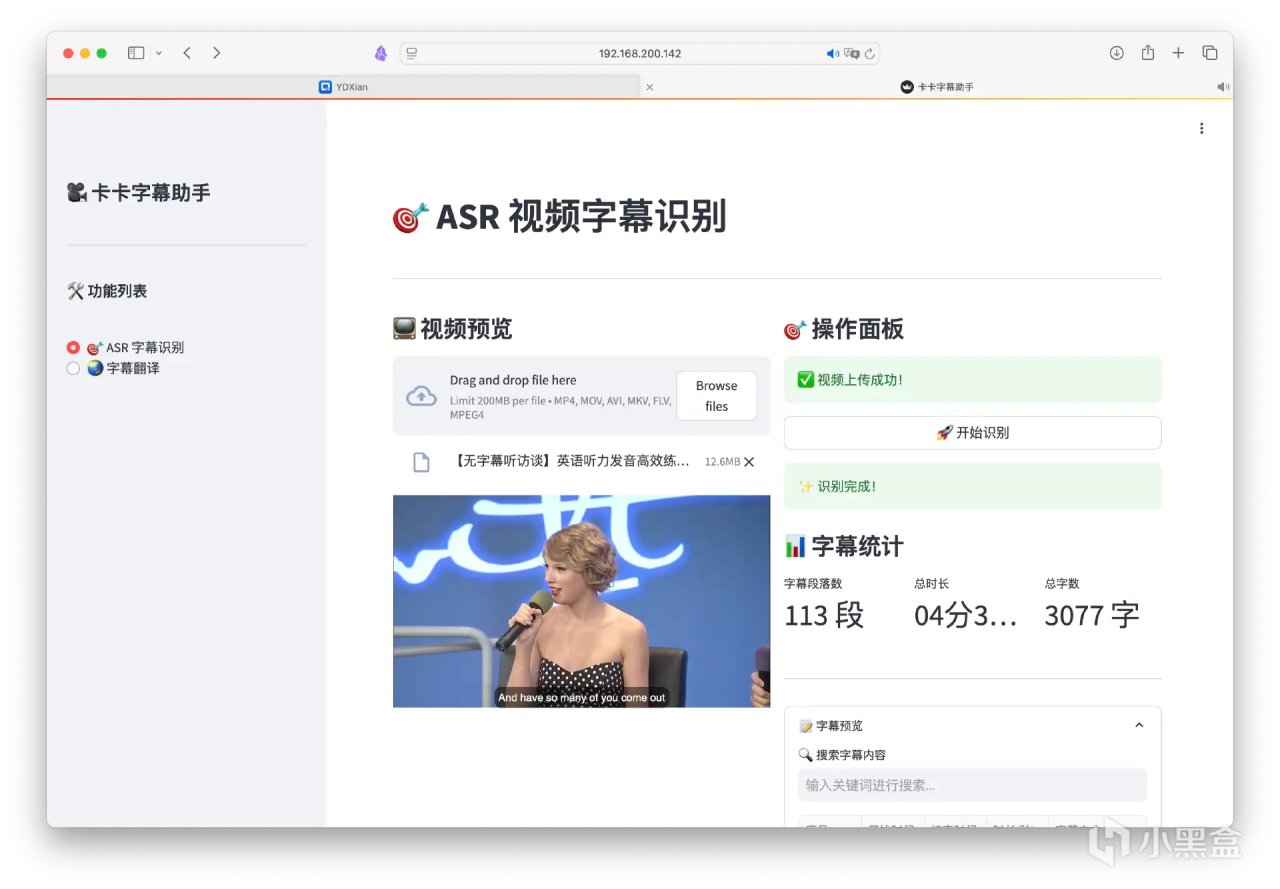Click the 3077 字 total character count

pyautogui.click(x=1092, y=615)
